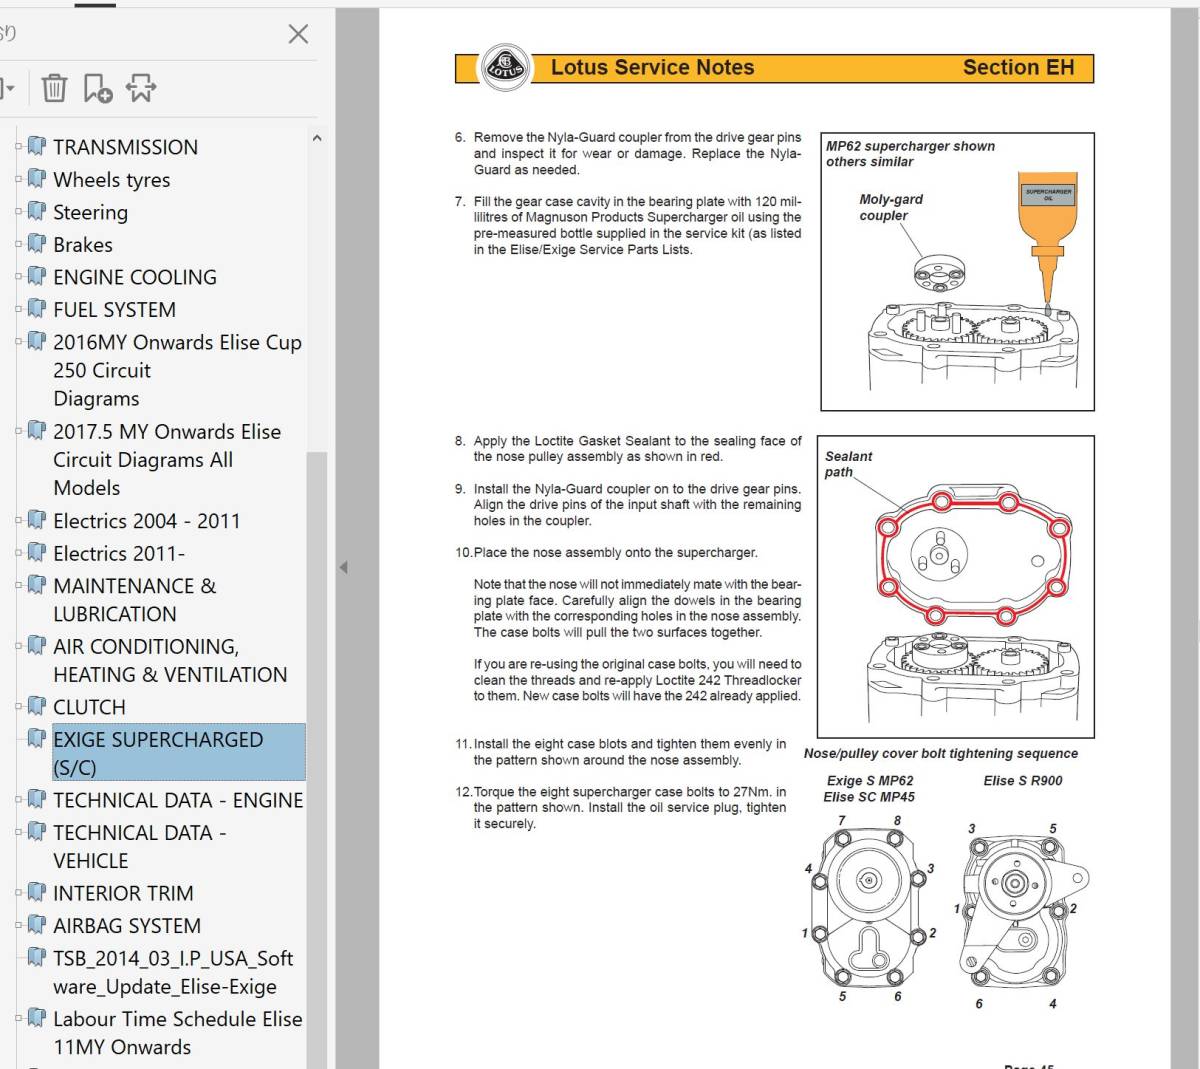Expand Labour Time Schedule Elise node

(18, 1019)
